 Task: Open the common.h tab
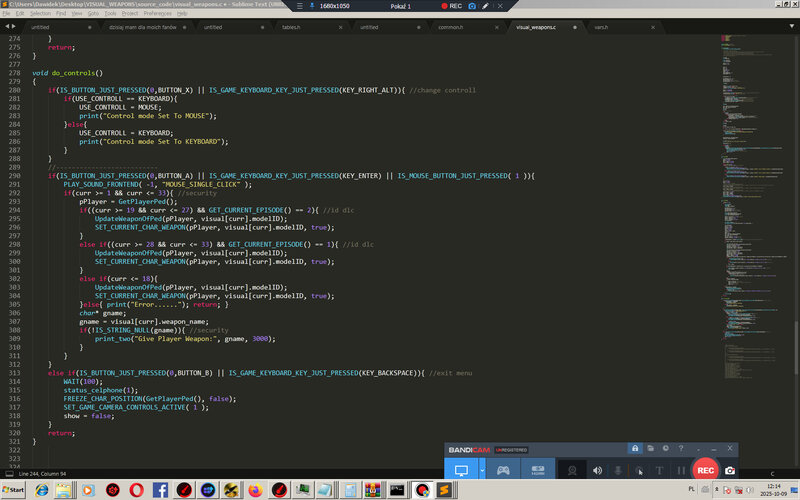(x=450, y=27)
